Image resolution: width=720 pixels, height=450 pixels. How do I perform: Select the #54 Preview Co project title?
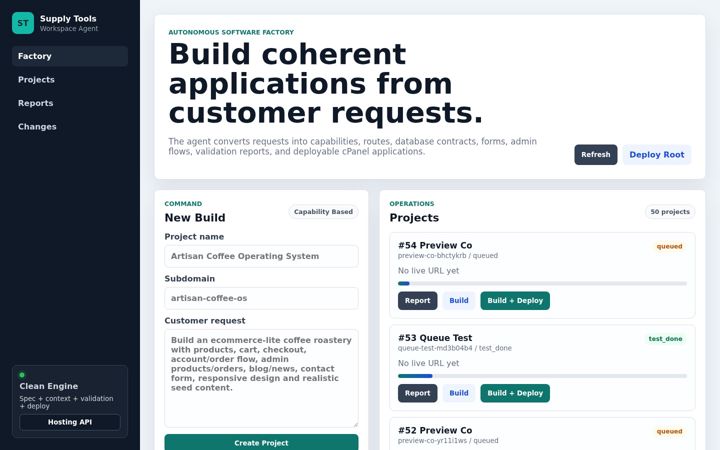coord(435,245)
